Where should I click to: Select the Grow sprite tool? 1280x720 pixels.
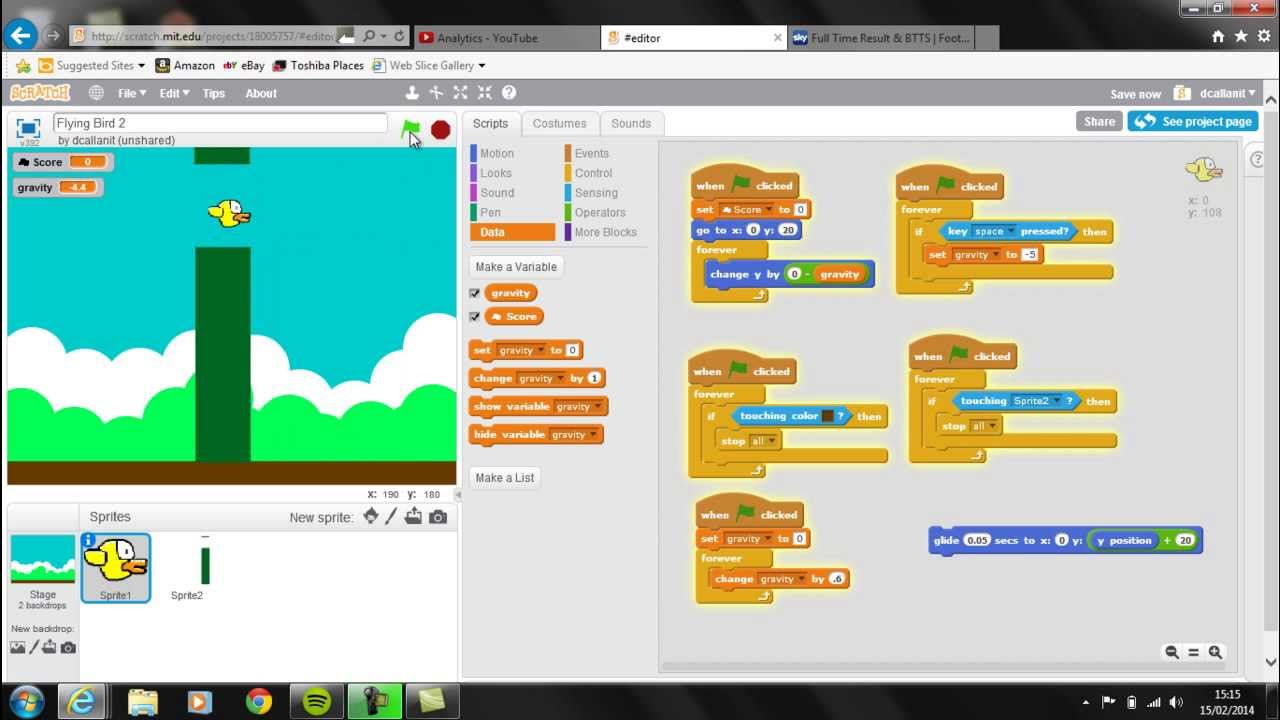tap(460, 93)
